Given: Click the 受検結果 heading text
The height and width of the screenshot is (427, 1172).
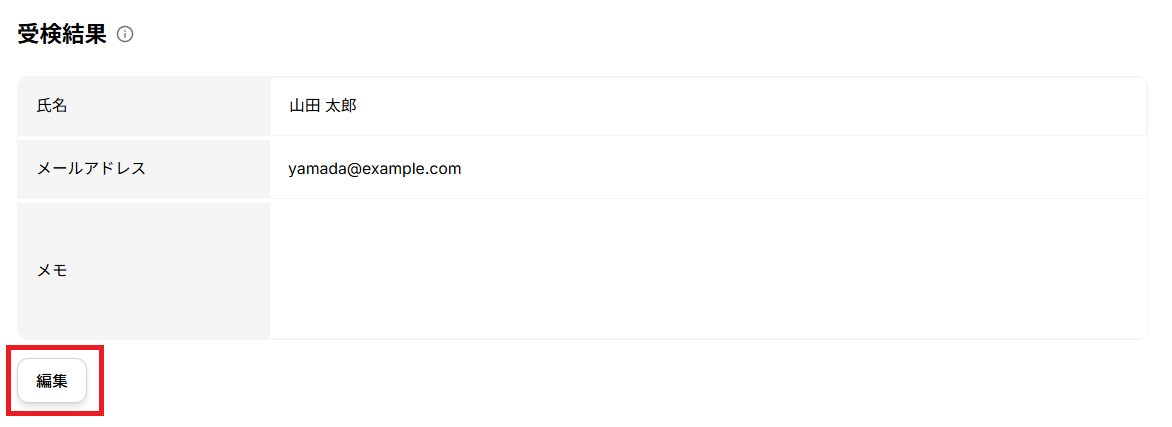Looking at the screenshot, I should coord(62,34).
